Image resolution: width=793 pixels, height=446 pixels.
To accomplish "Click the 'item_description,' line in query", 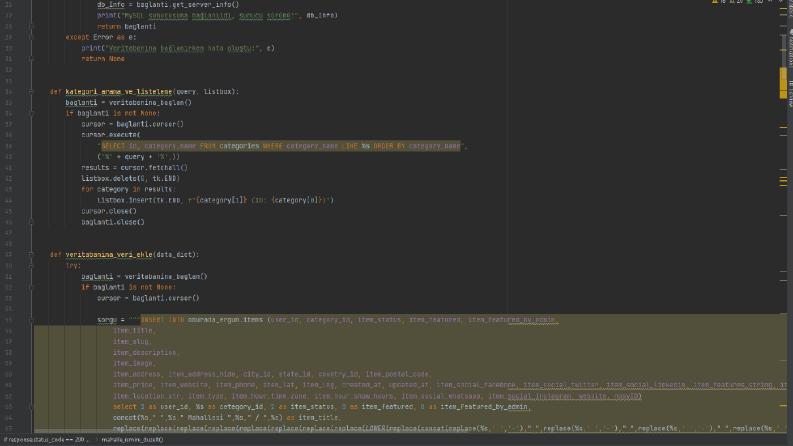I will coord(146,352).
